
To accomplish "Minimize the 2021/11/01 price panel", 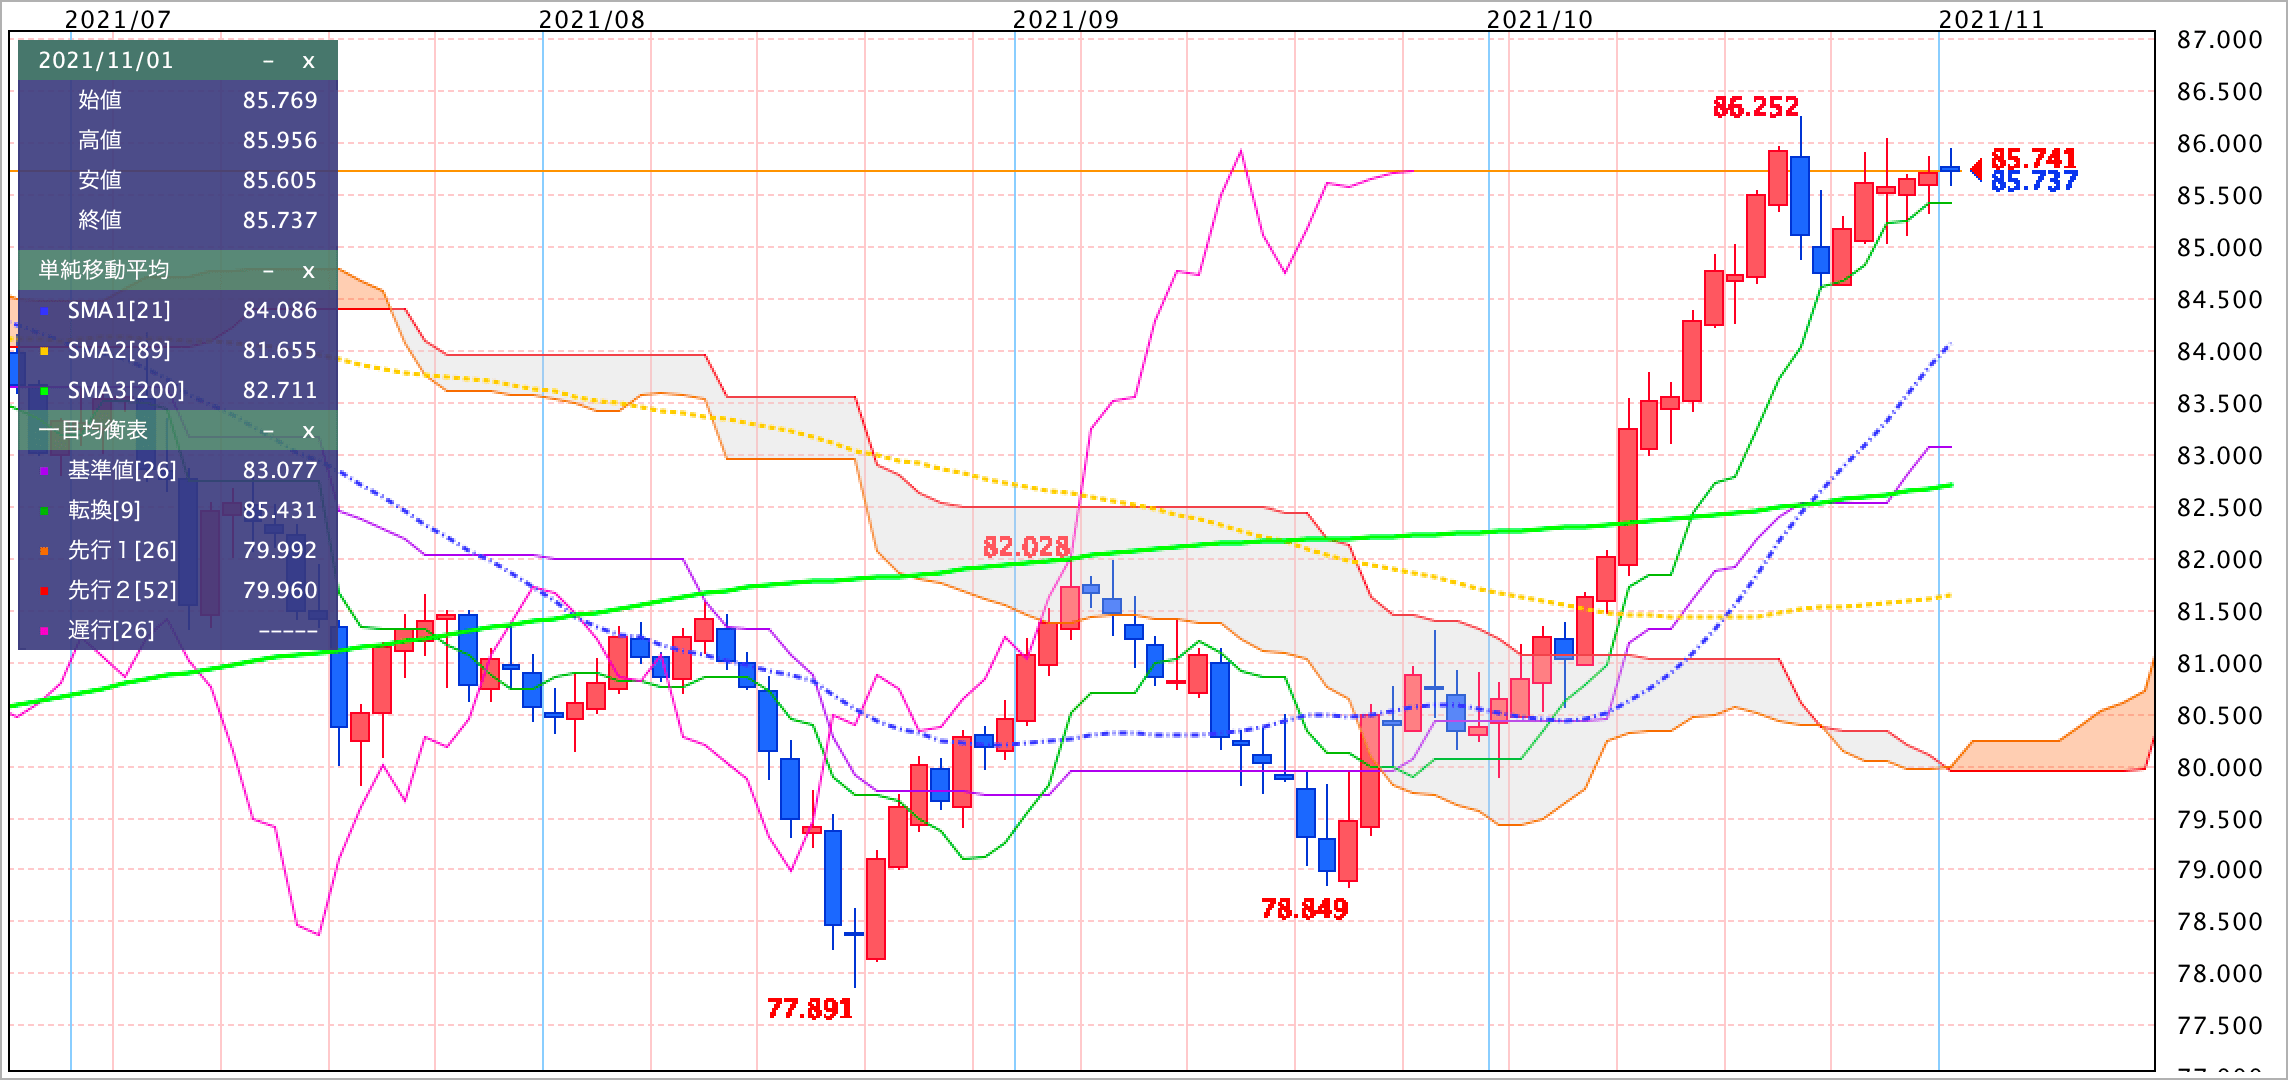I will tap(268, 61).
